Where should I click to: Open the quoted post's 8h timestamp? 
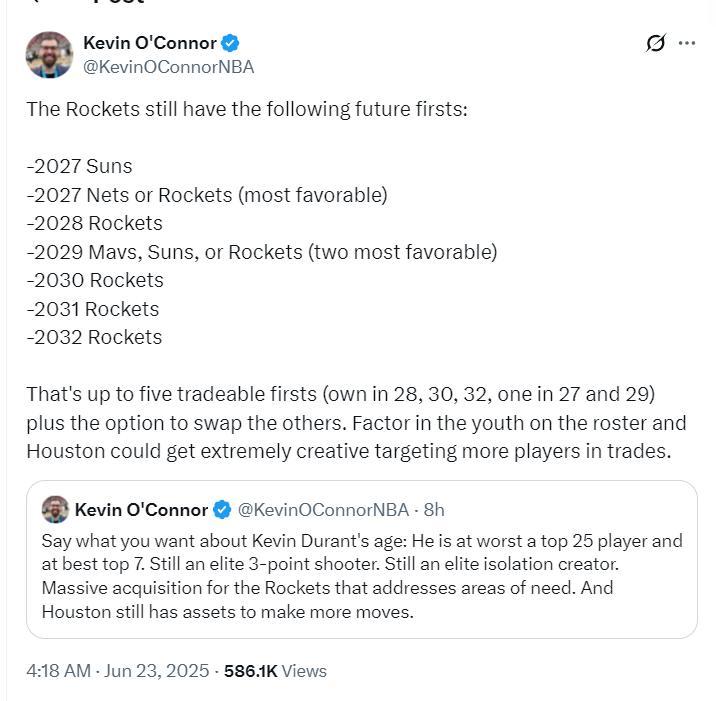point(434,510)
